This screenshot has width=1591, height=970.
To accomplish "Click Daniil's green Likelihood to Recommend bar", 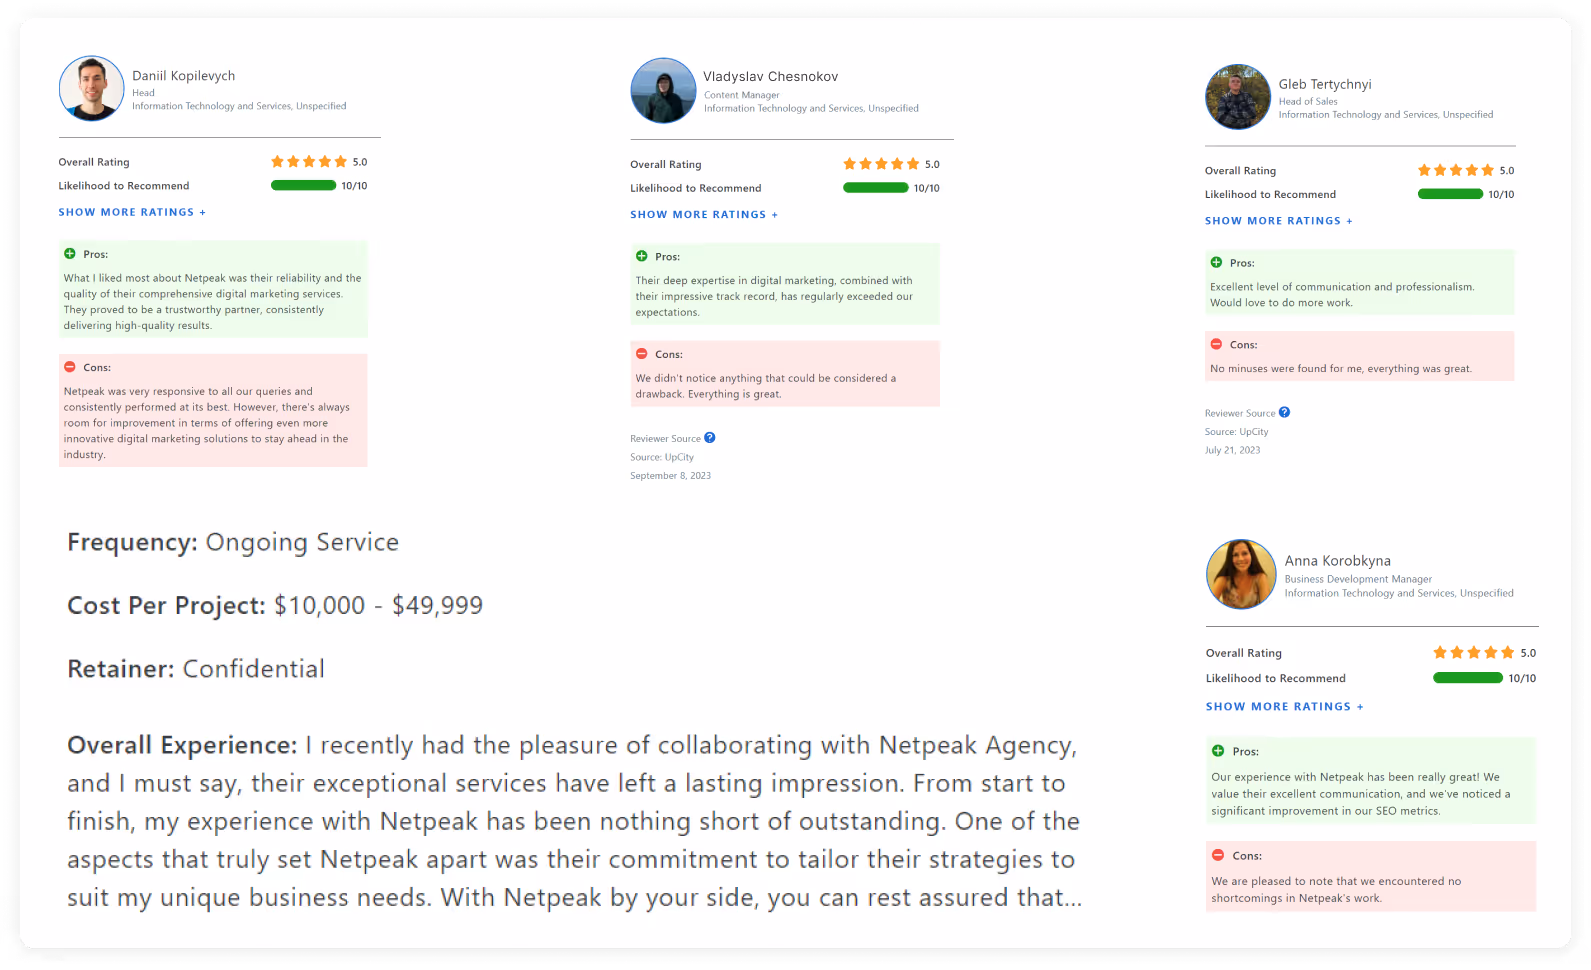I will point(304,185).
